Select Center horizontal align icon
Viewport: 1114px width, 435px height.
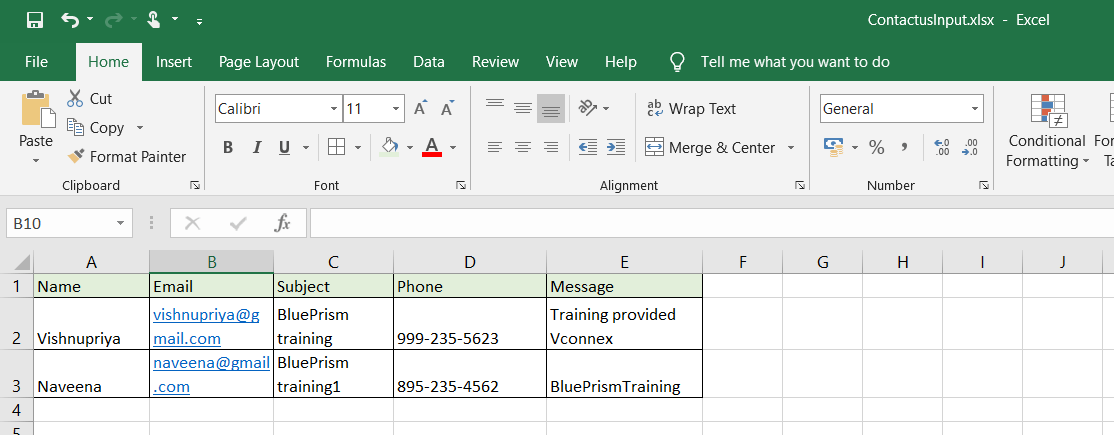523,148
